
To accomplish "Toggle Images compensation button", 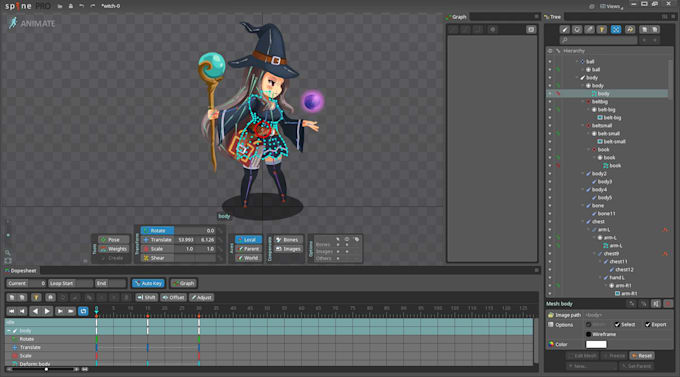I will [x=288, y=249].
